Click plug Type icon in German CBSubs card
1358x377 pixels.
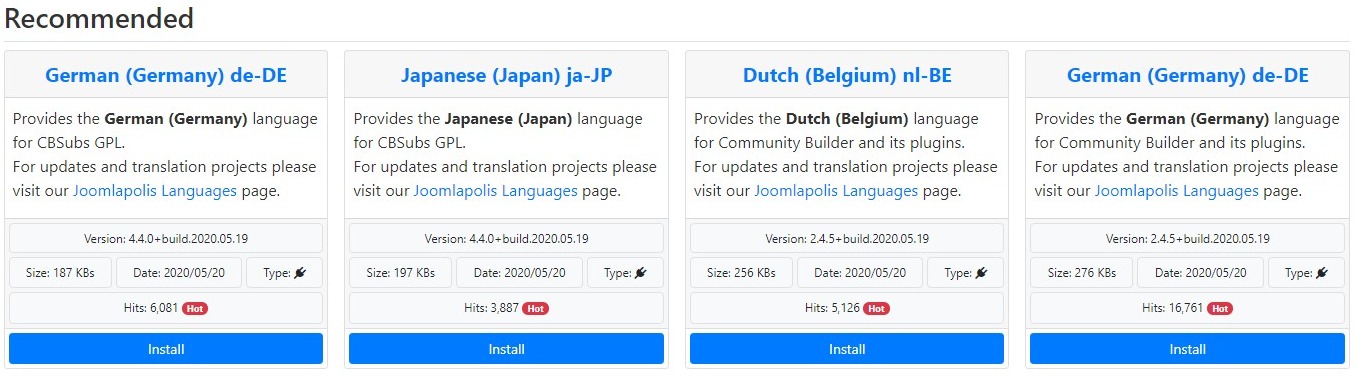coord(301,273)
